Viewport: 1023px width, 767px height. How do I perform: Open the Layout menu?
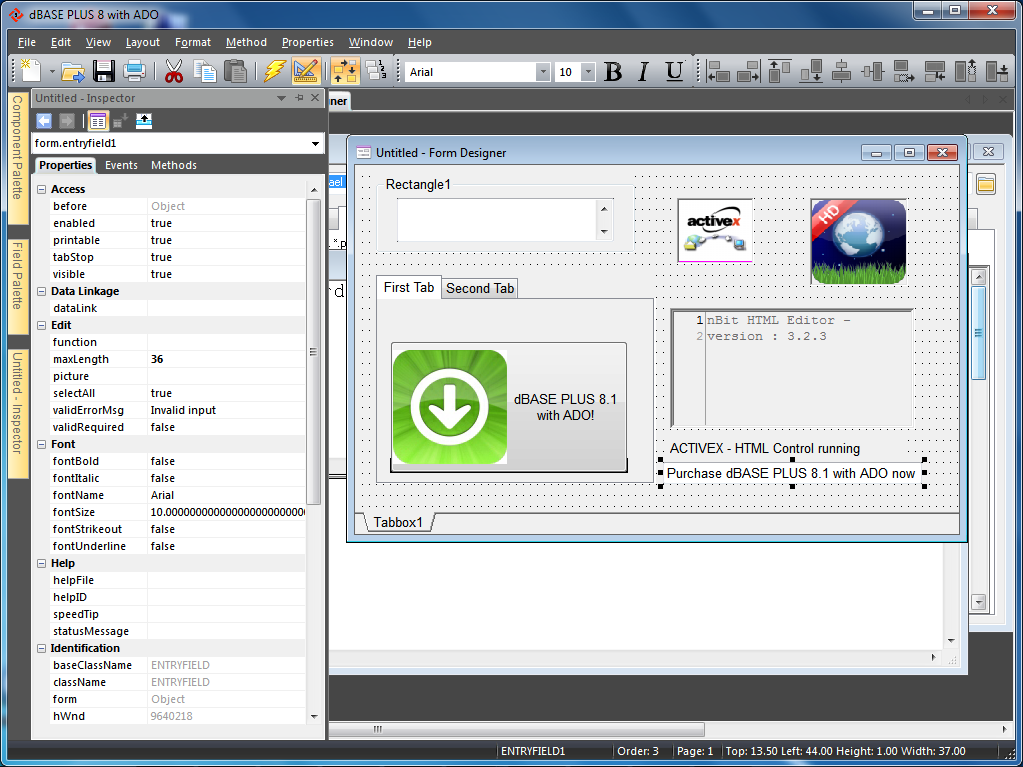tap(142, 42)
